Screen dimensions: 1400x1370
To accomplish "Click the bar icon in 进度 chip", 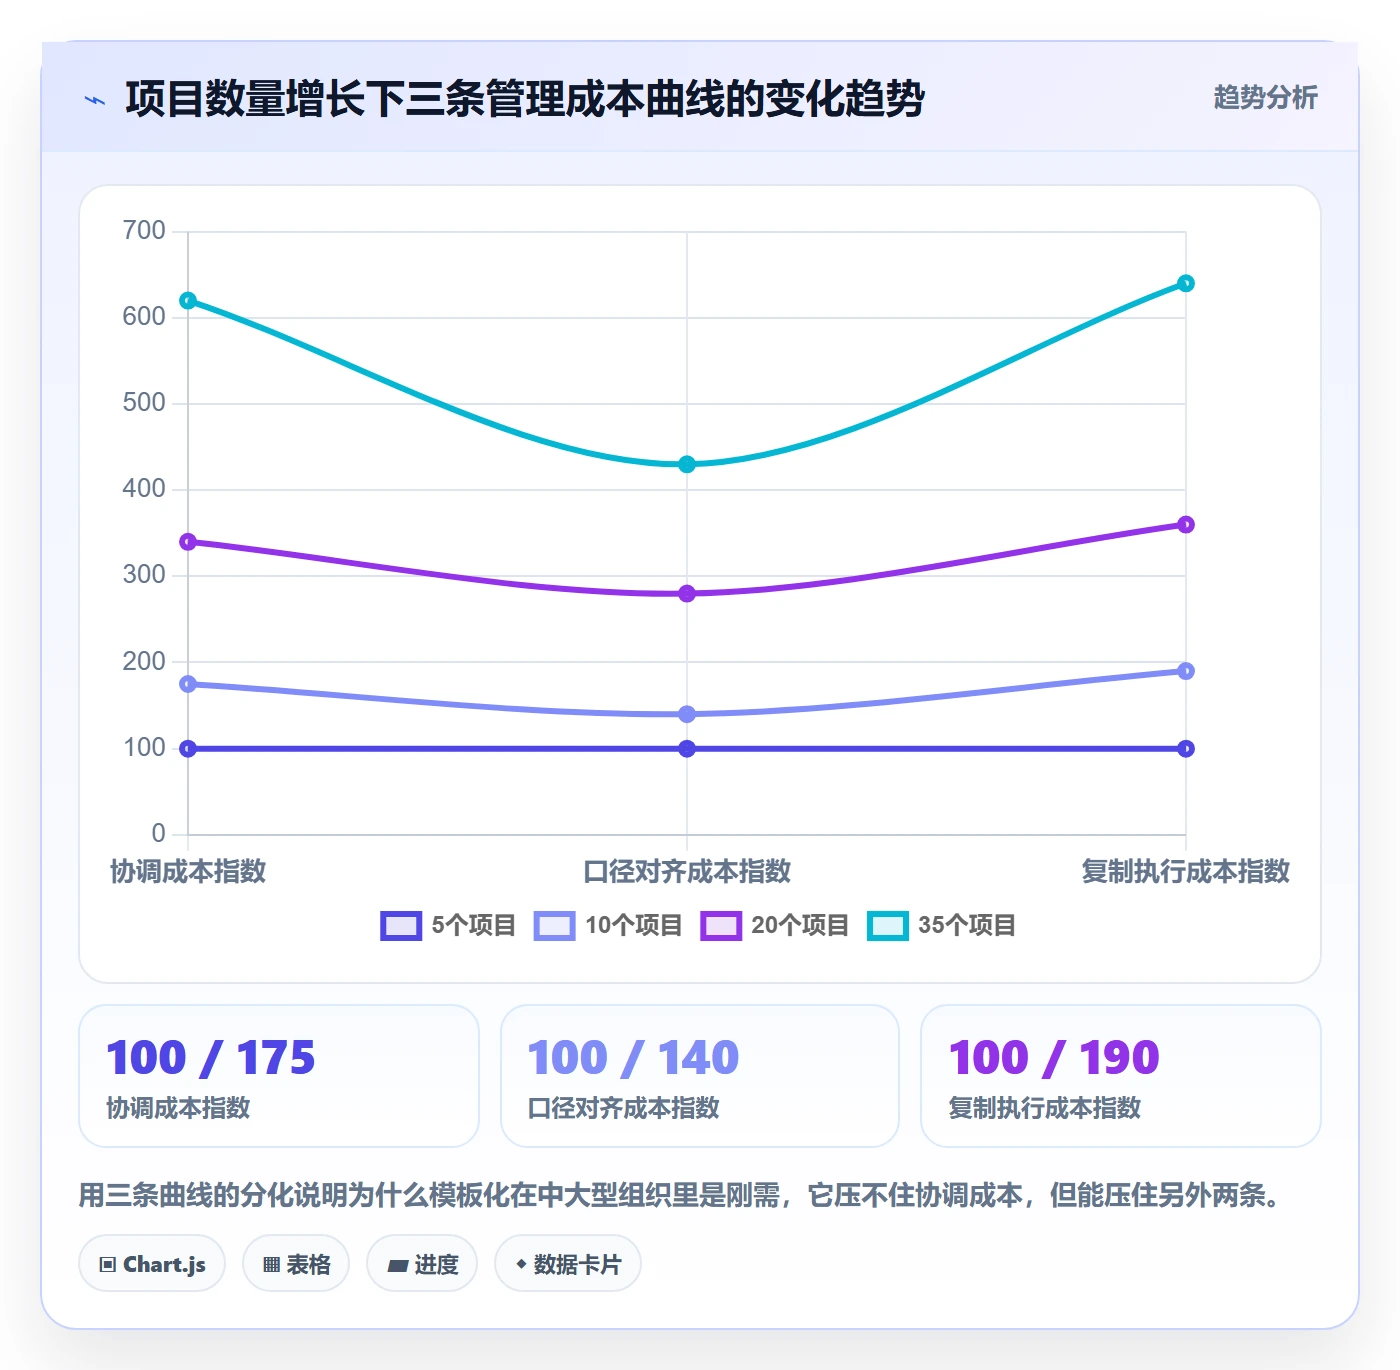I will 397,1266.
